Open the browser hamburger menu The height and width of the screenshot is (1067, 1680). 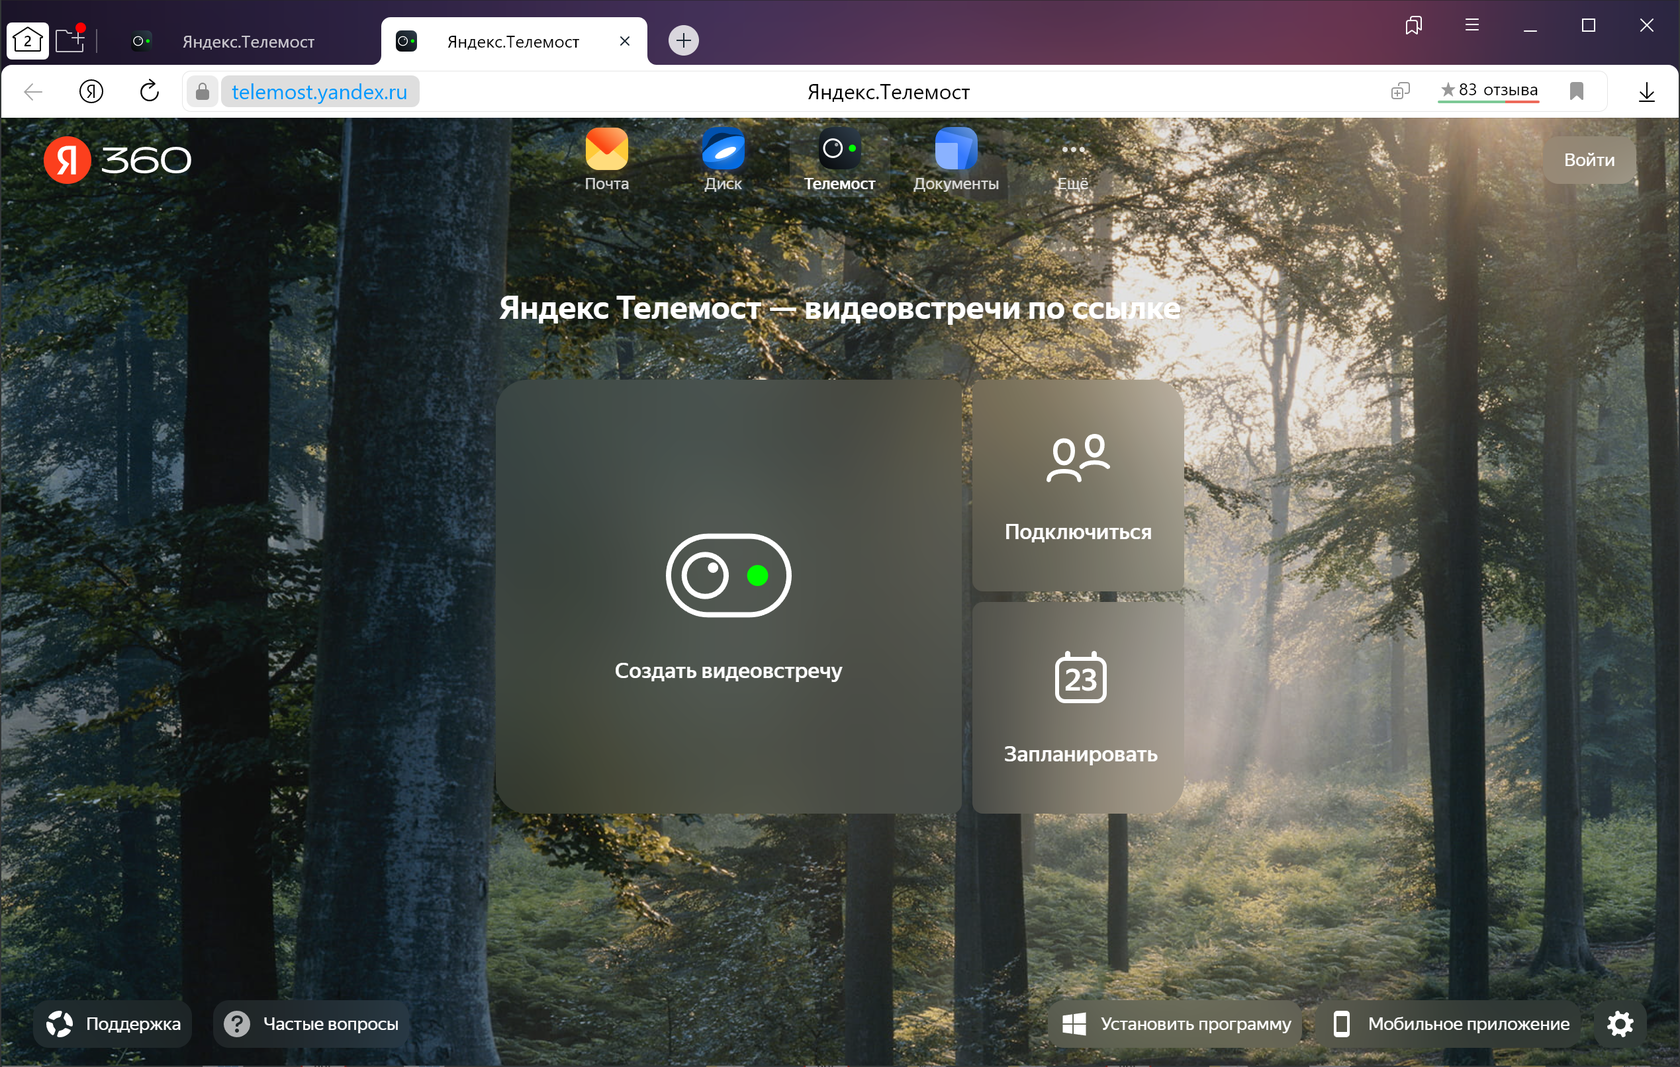pos(1472,25)
